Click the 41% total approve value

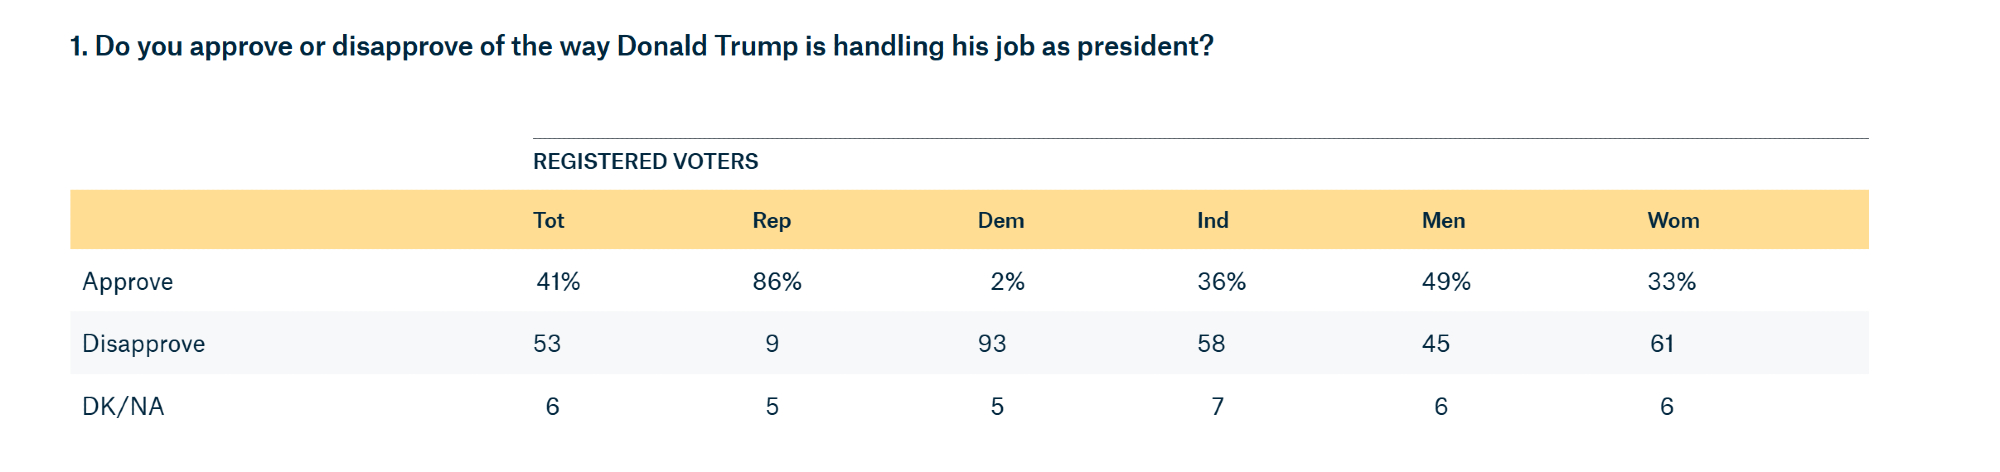point(558,282)
